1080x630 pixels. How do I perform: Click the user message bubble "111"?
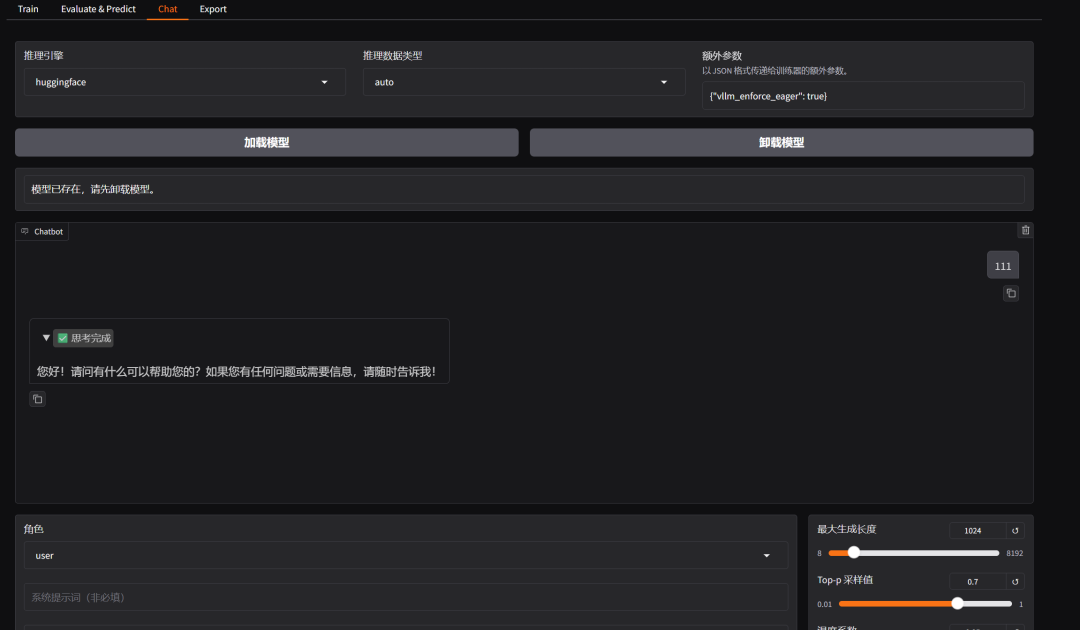click(x=1003, y=266)
